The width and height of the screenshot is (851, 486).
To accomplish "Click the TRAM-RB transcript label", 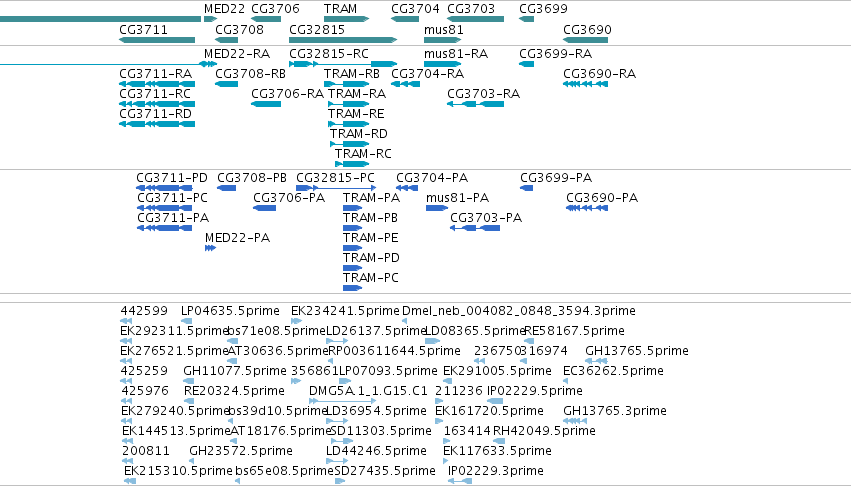I will [352, 74].
